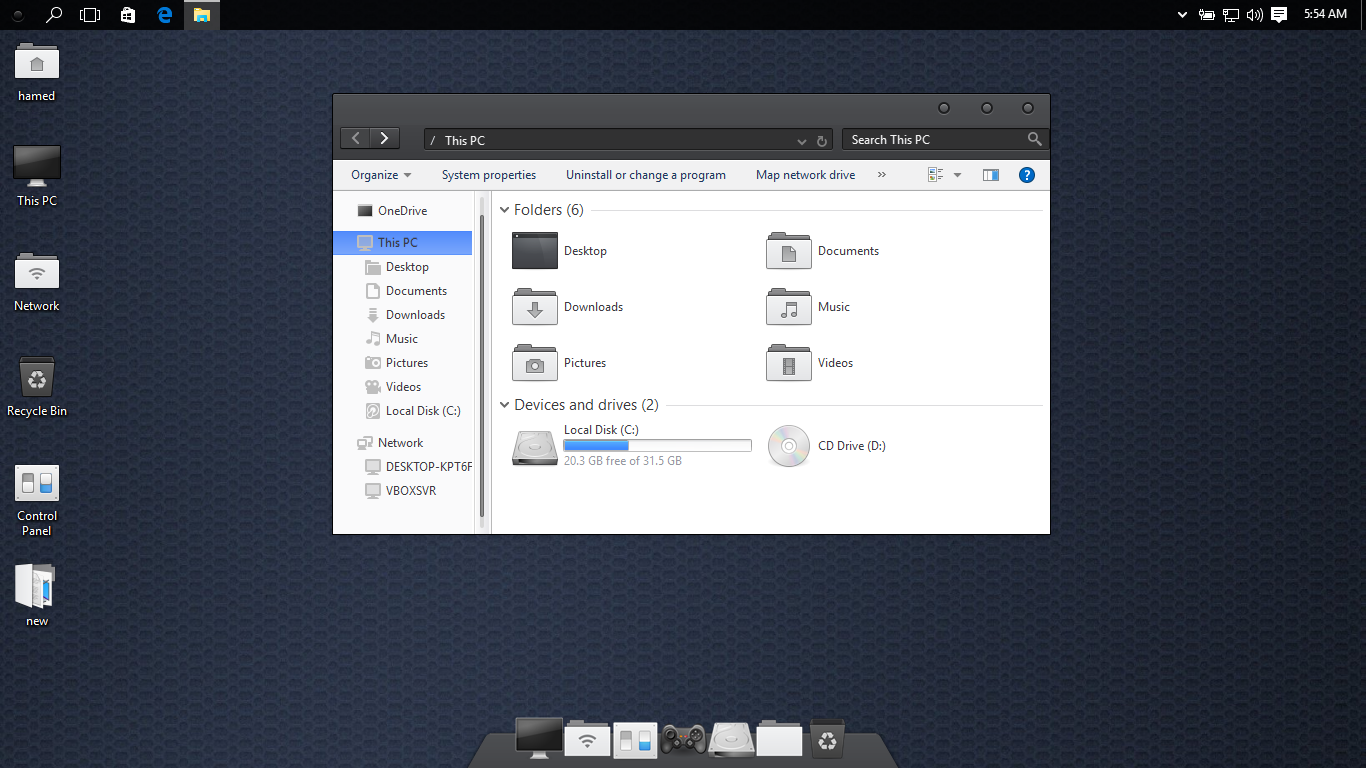Viewport: 1366px width, 768px height.
Task: Select the CD Drive (D:) icon
Action: (788, 446)
